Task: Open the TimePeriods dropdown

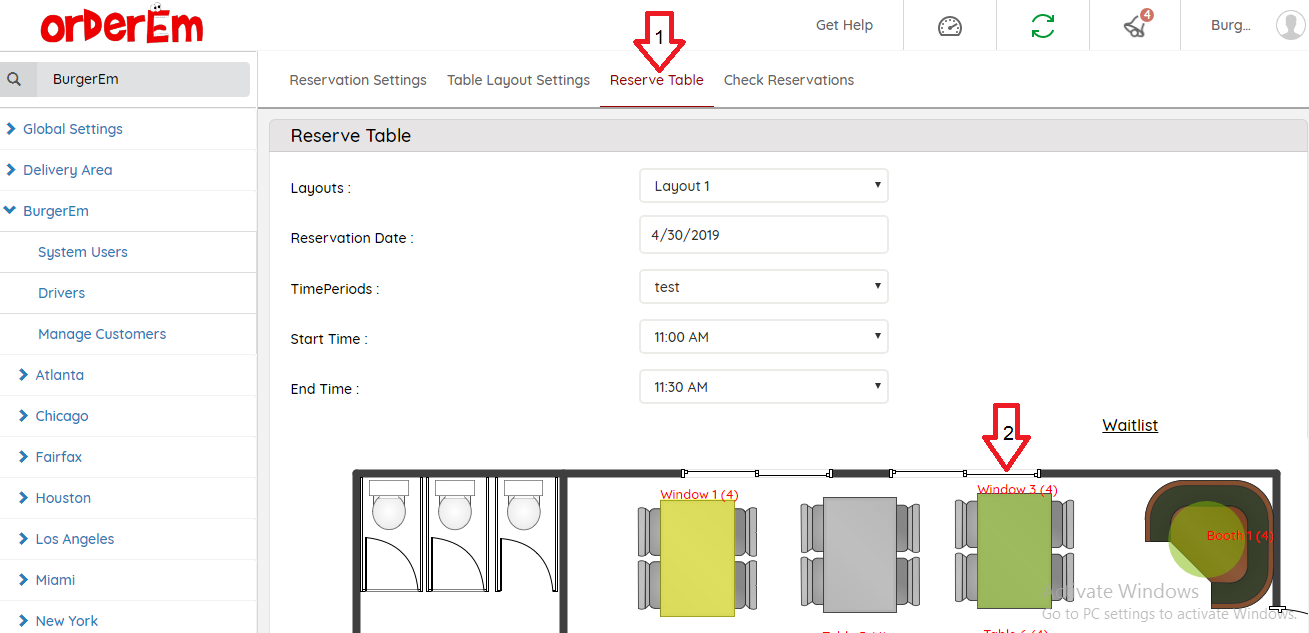Action: click(763, 287)
